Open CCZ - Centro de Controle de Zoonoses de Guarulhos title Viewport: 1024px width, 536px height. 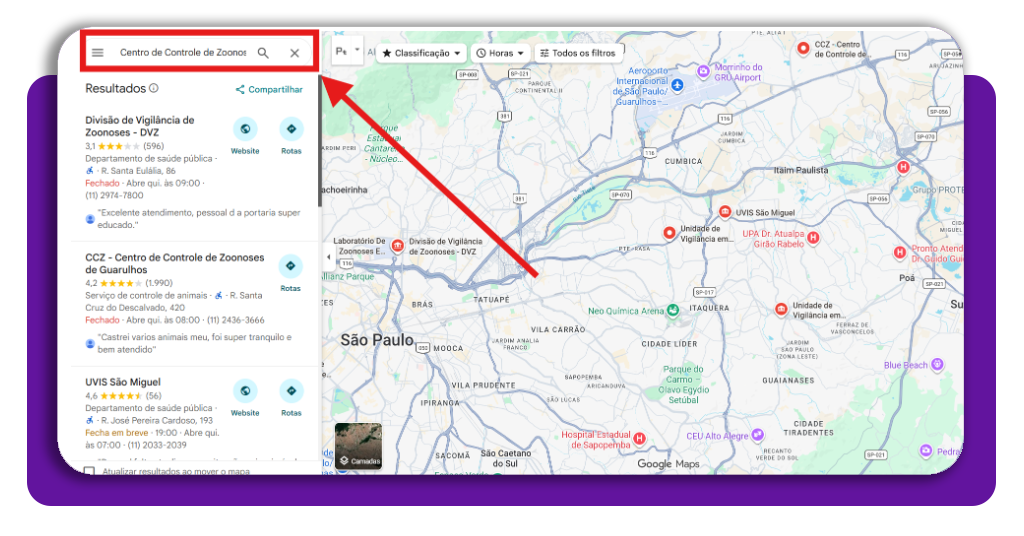pos(174,264)
